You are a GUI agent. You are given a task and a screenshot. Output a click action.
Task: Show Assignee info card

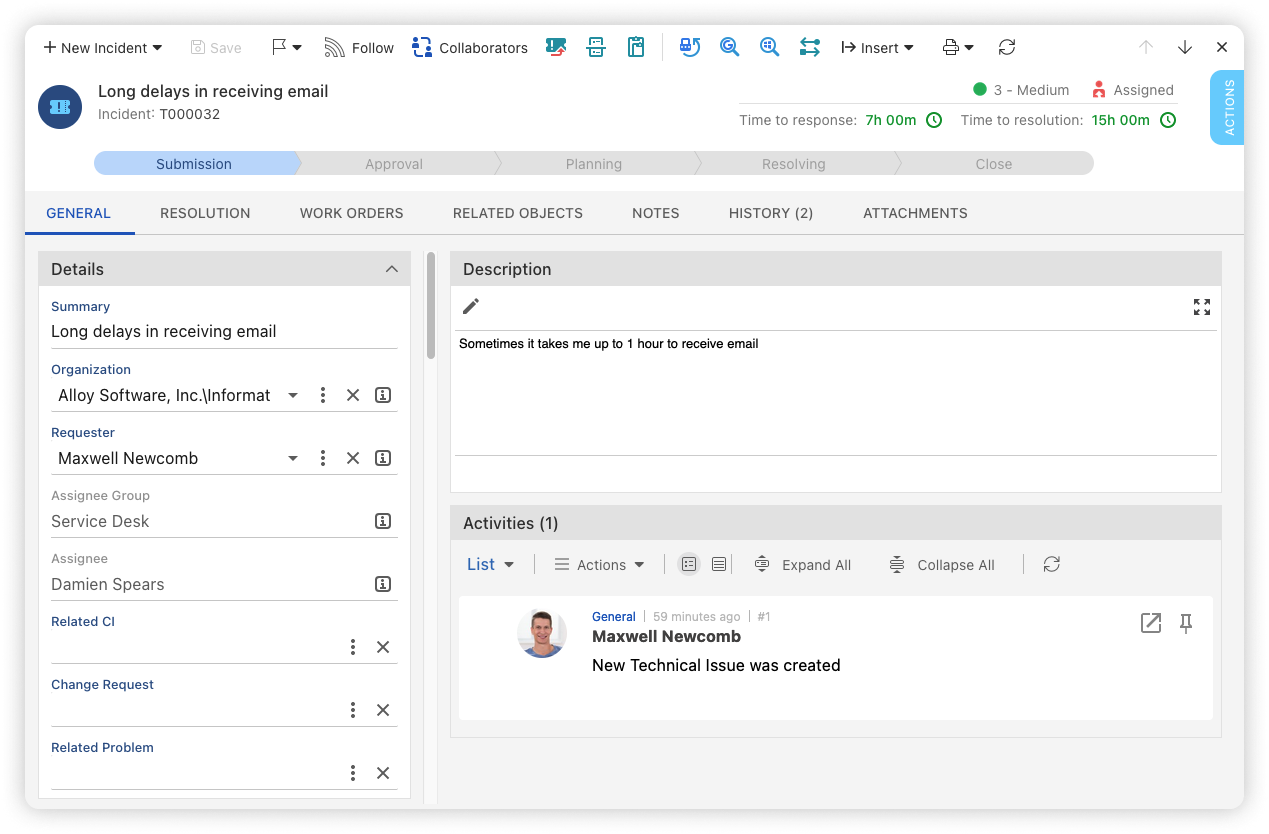click(x=383, y=585)
